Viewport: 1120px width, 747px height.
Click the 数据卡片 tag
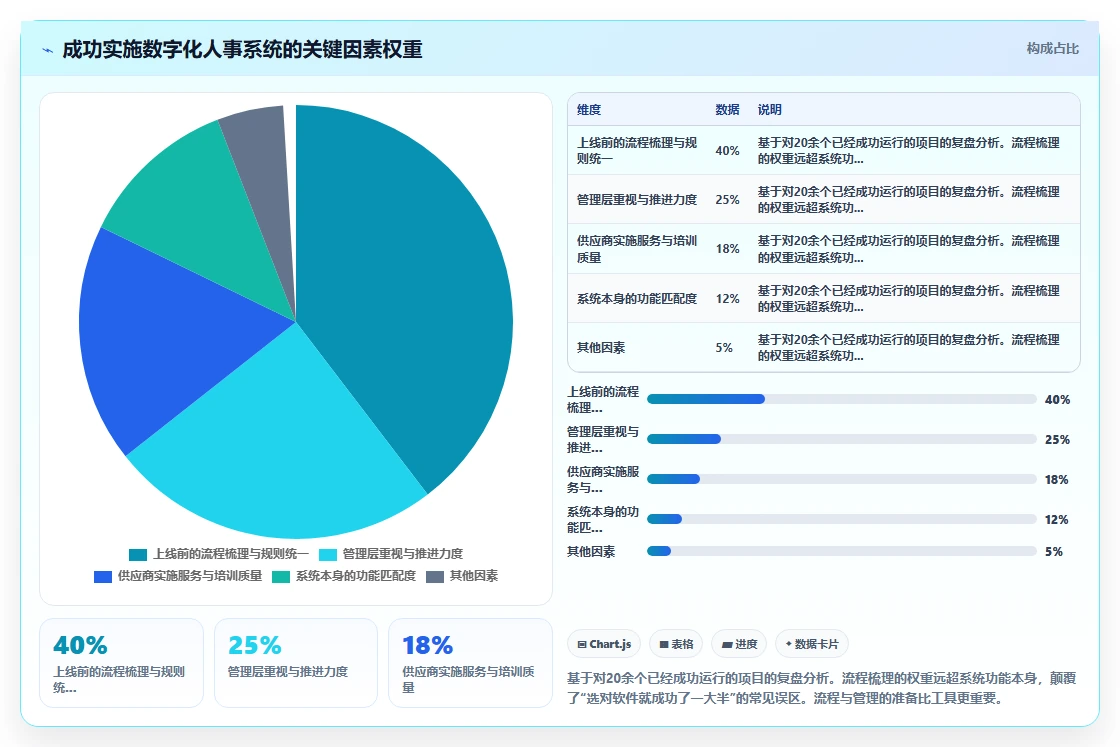coord(811,644)
